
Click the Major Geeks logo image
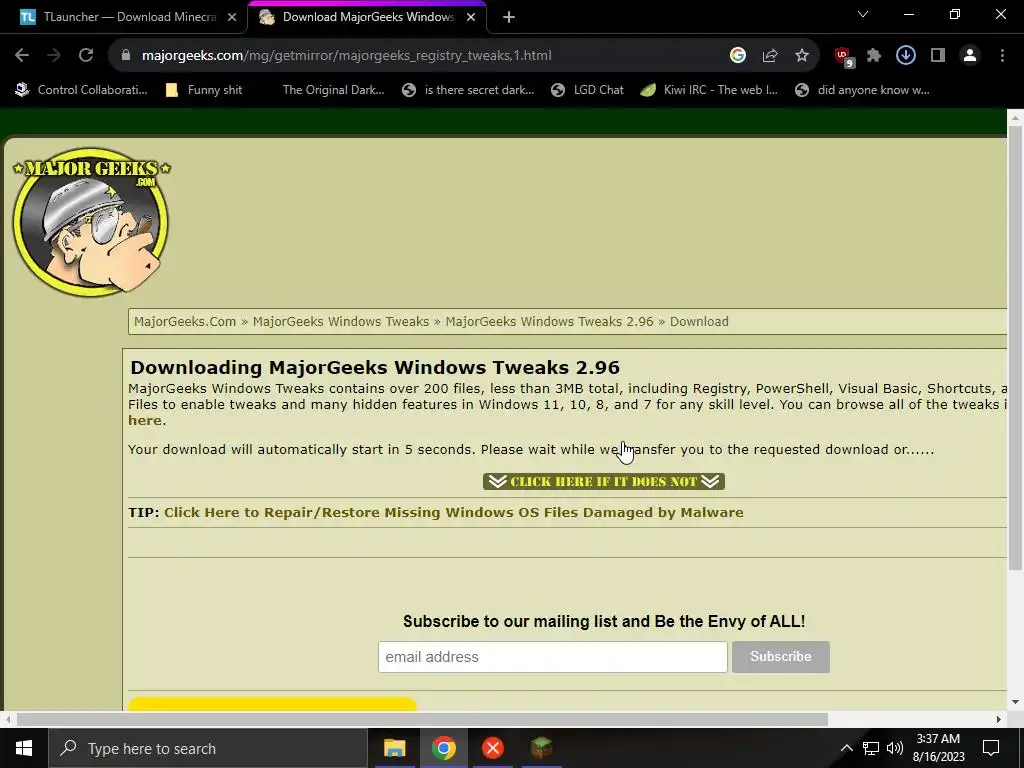click(91, 221)
